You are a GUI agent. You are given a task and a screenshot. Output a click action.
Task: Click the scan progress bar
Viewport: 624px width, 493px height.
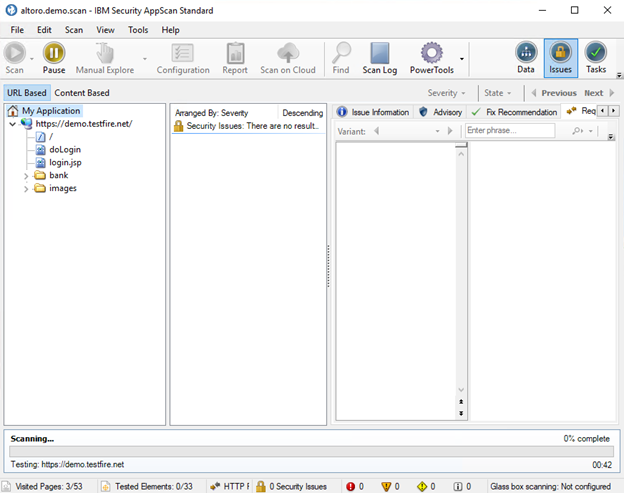tap(311, 452)
